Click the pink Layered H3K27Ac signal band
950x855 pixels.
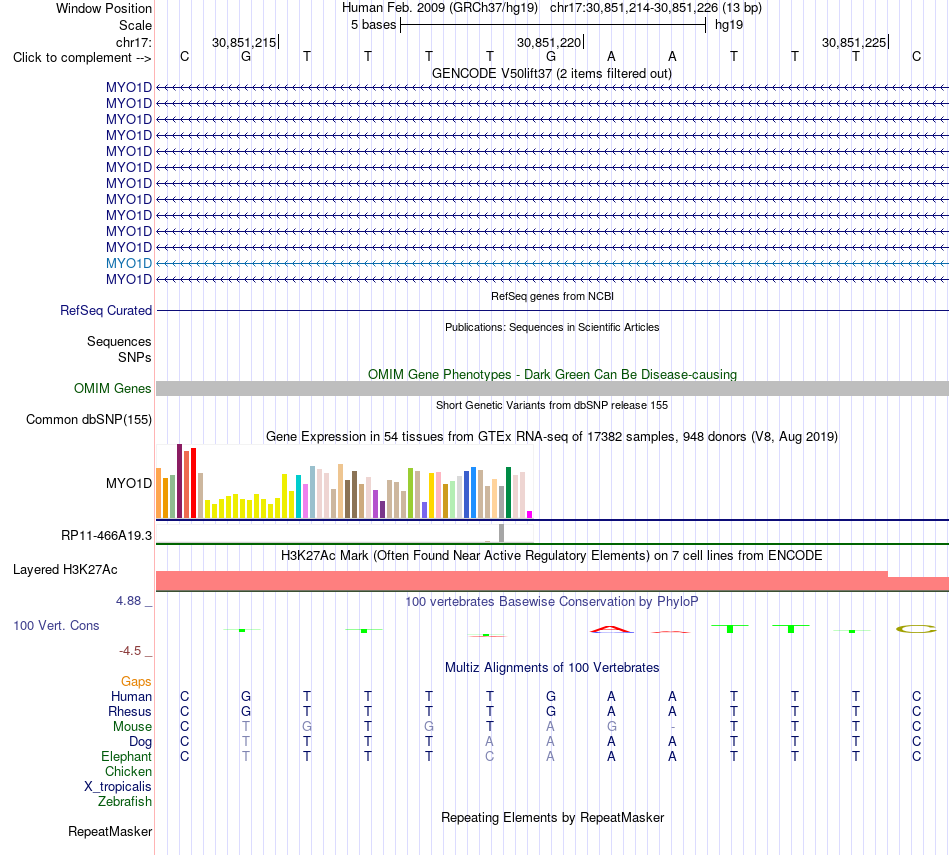click(x=552, y=581)
